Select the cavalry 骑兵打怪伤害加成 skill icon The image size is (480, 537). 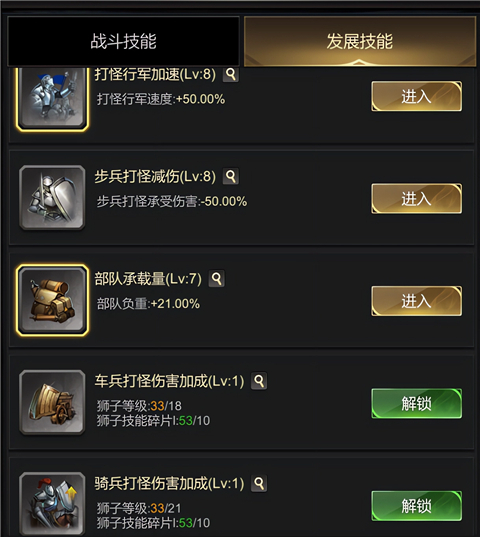(52, 503)
